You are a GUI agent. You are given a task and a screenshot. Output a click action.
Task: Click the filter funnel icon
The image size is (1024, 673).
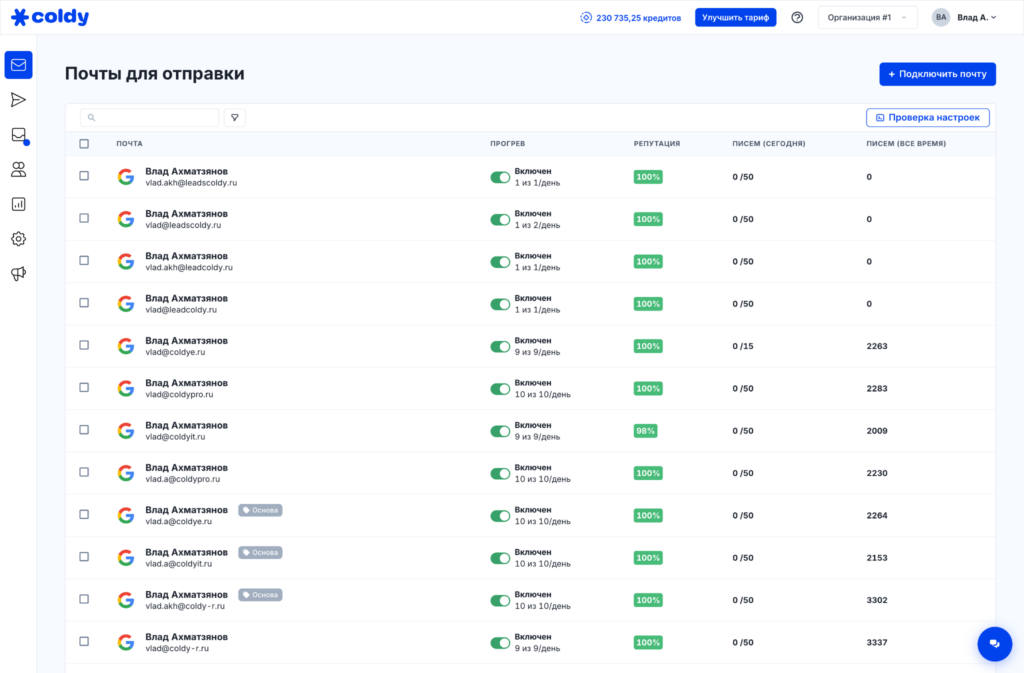point(234,117)
